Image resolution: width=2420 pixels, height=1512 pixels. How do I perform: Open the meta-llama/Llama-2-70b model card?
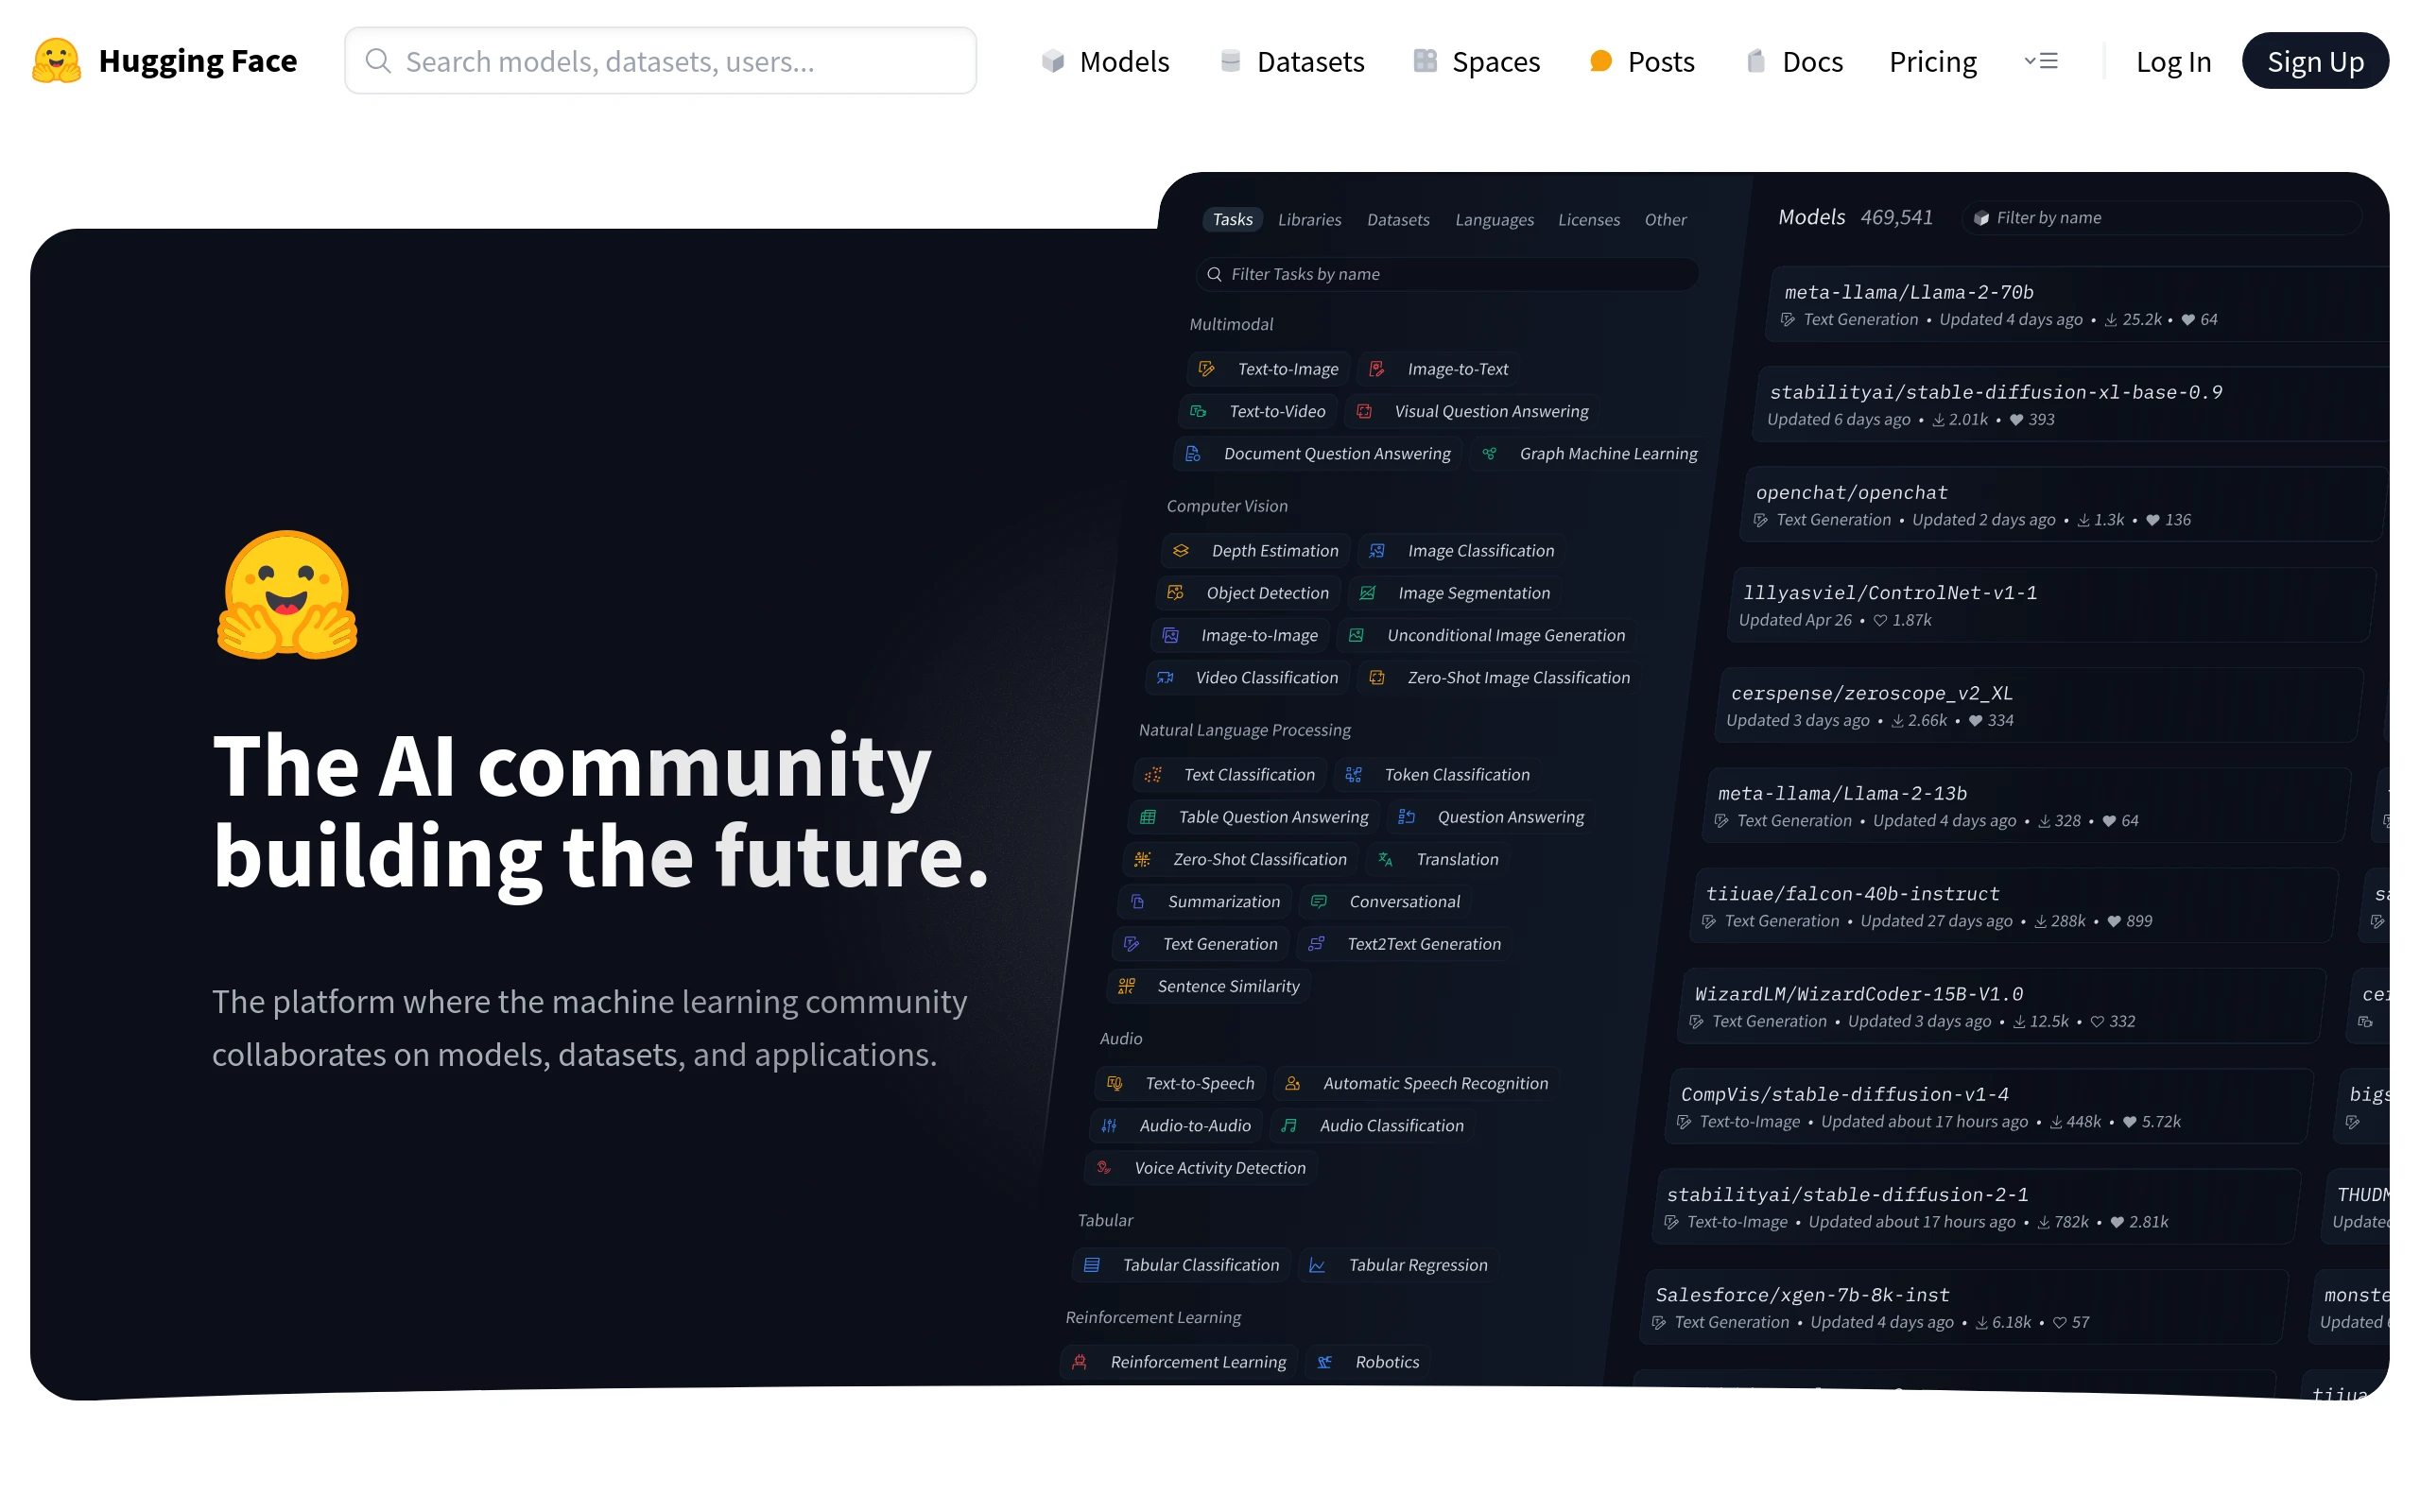coord(1908,292)
